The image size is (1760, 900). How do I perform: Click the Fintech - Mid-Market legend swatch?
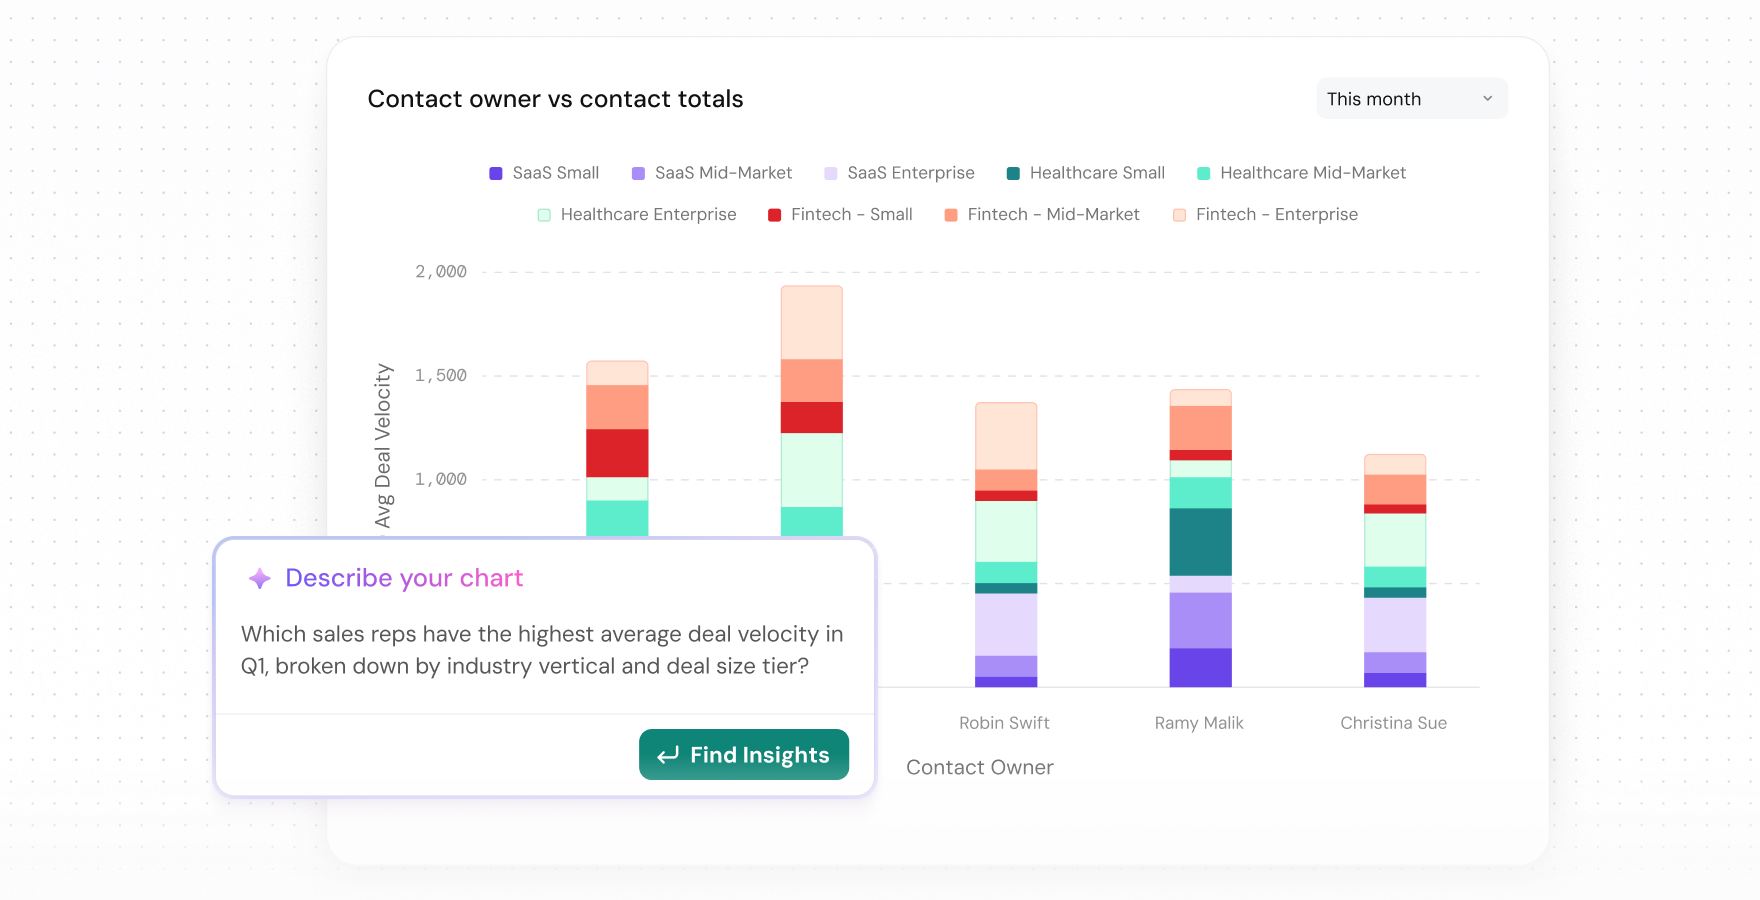951,215
